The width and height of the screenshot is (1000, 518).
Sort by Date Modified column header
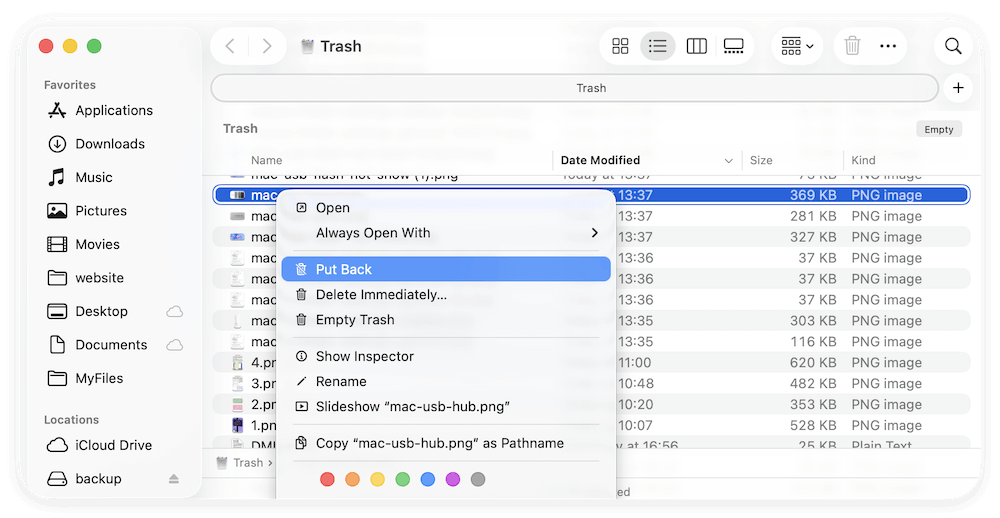click(x=600, y=160)
